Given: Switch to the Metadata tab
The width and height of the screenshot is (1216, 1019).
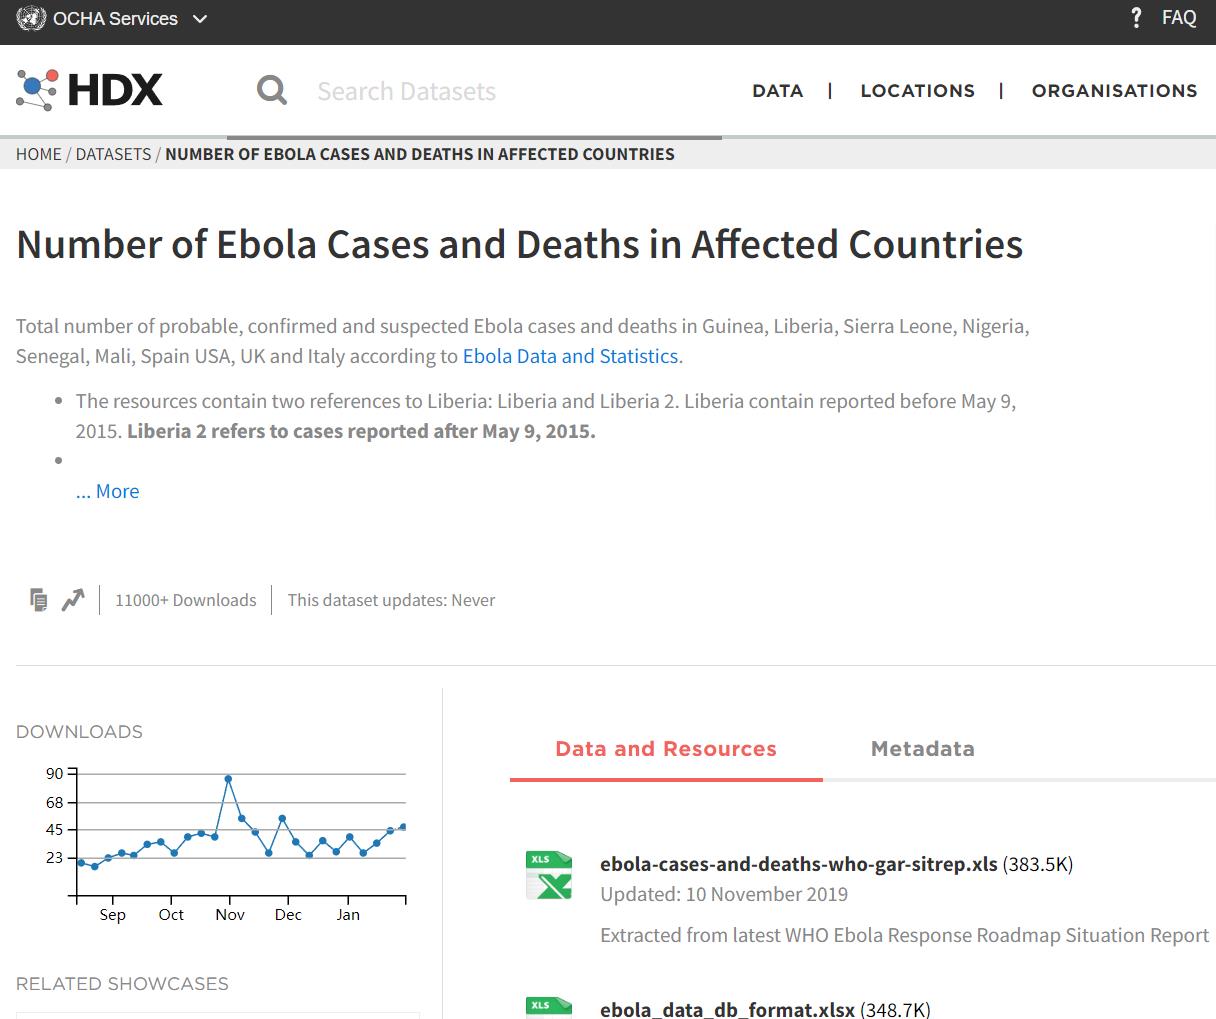Looking at the screenshot, I should point(922,749).
